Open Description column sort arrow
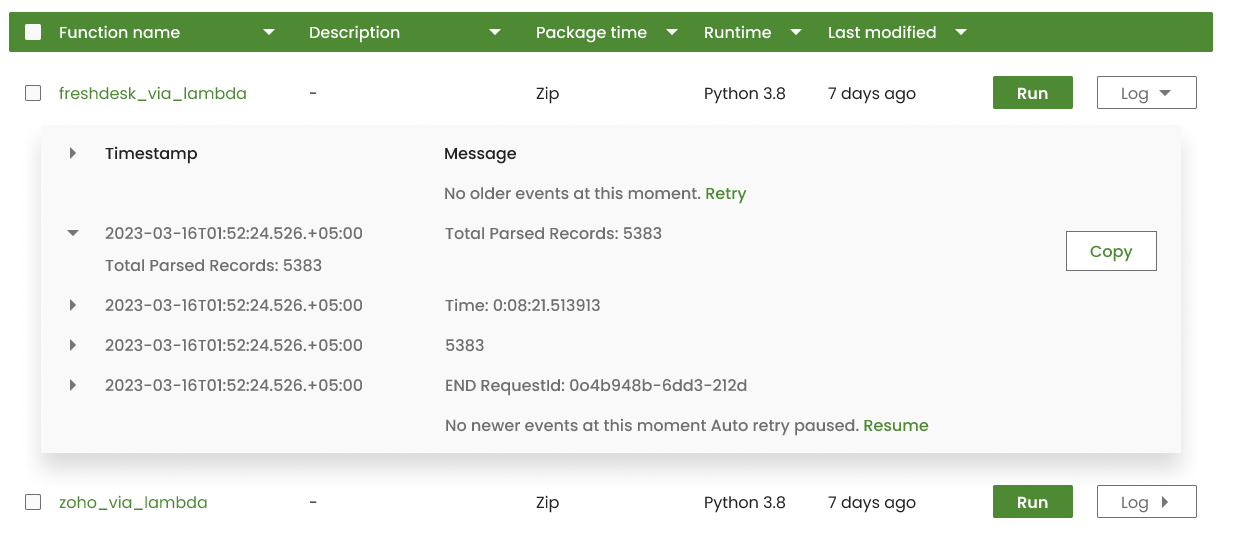 tap(494, 33)
